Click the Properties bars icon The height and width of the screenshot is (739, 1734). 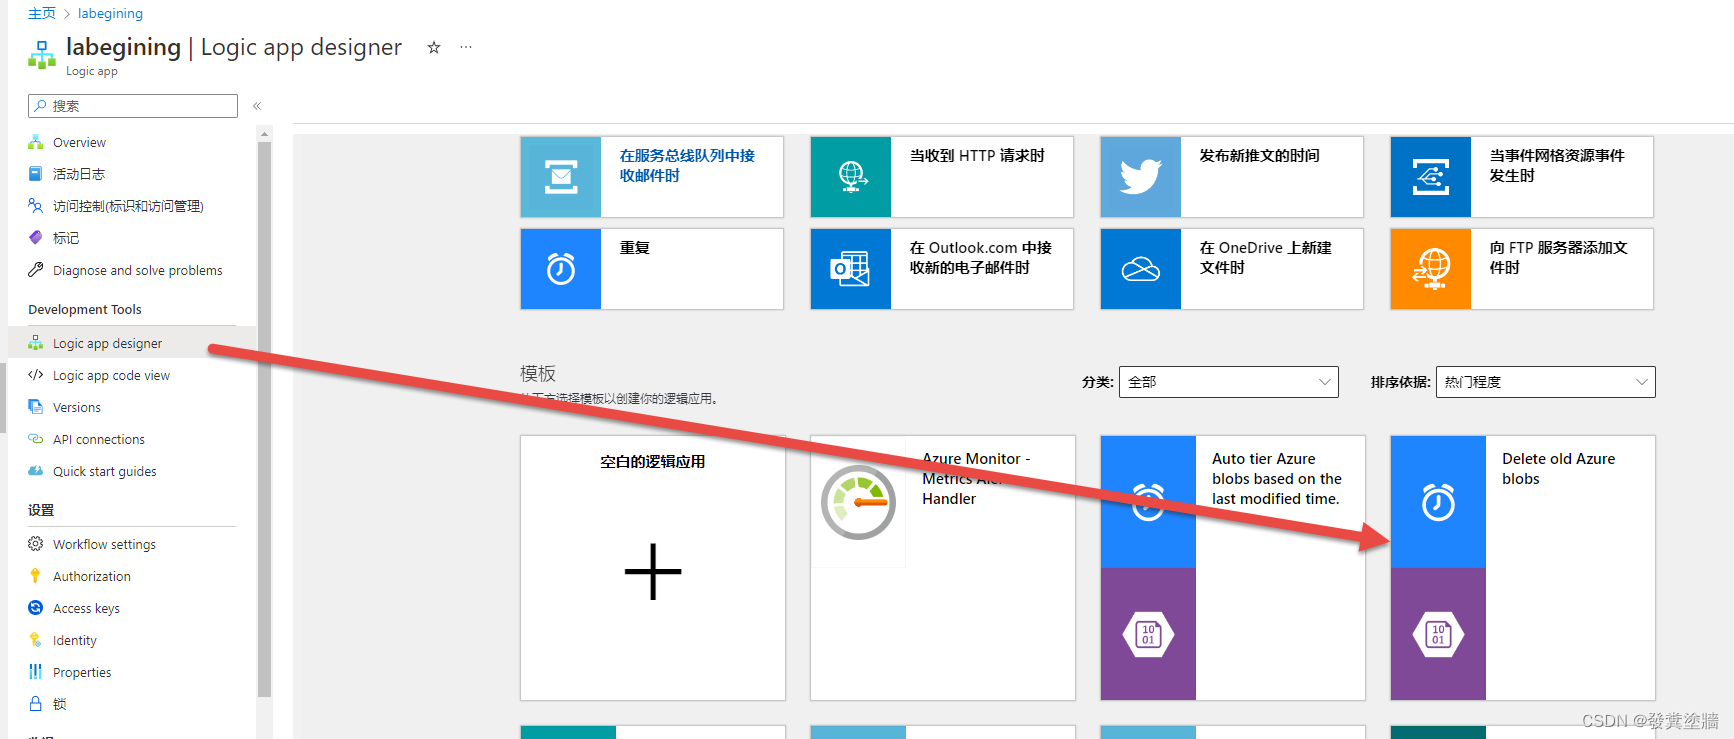tap(36, 672)
